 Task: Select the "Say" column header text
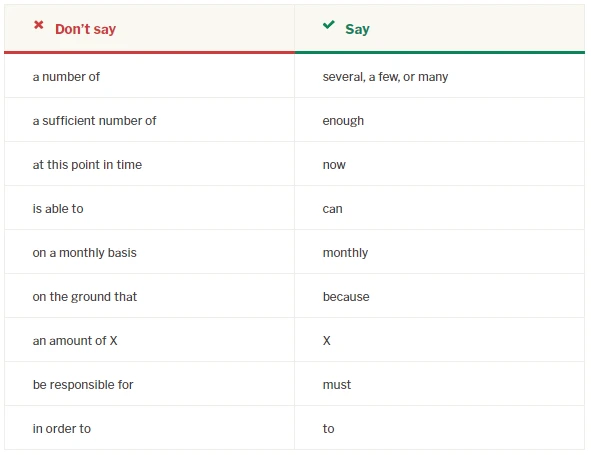point(357,29)
